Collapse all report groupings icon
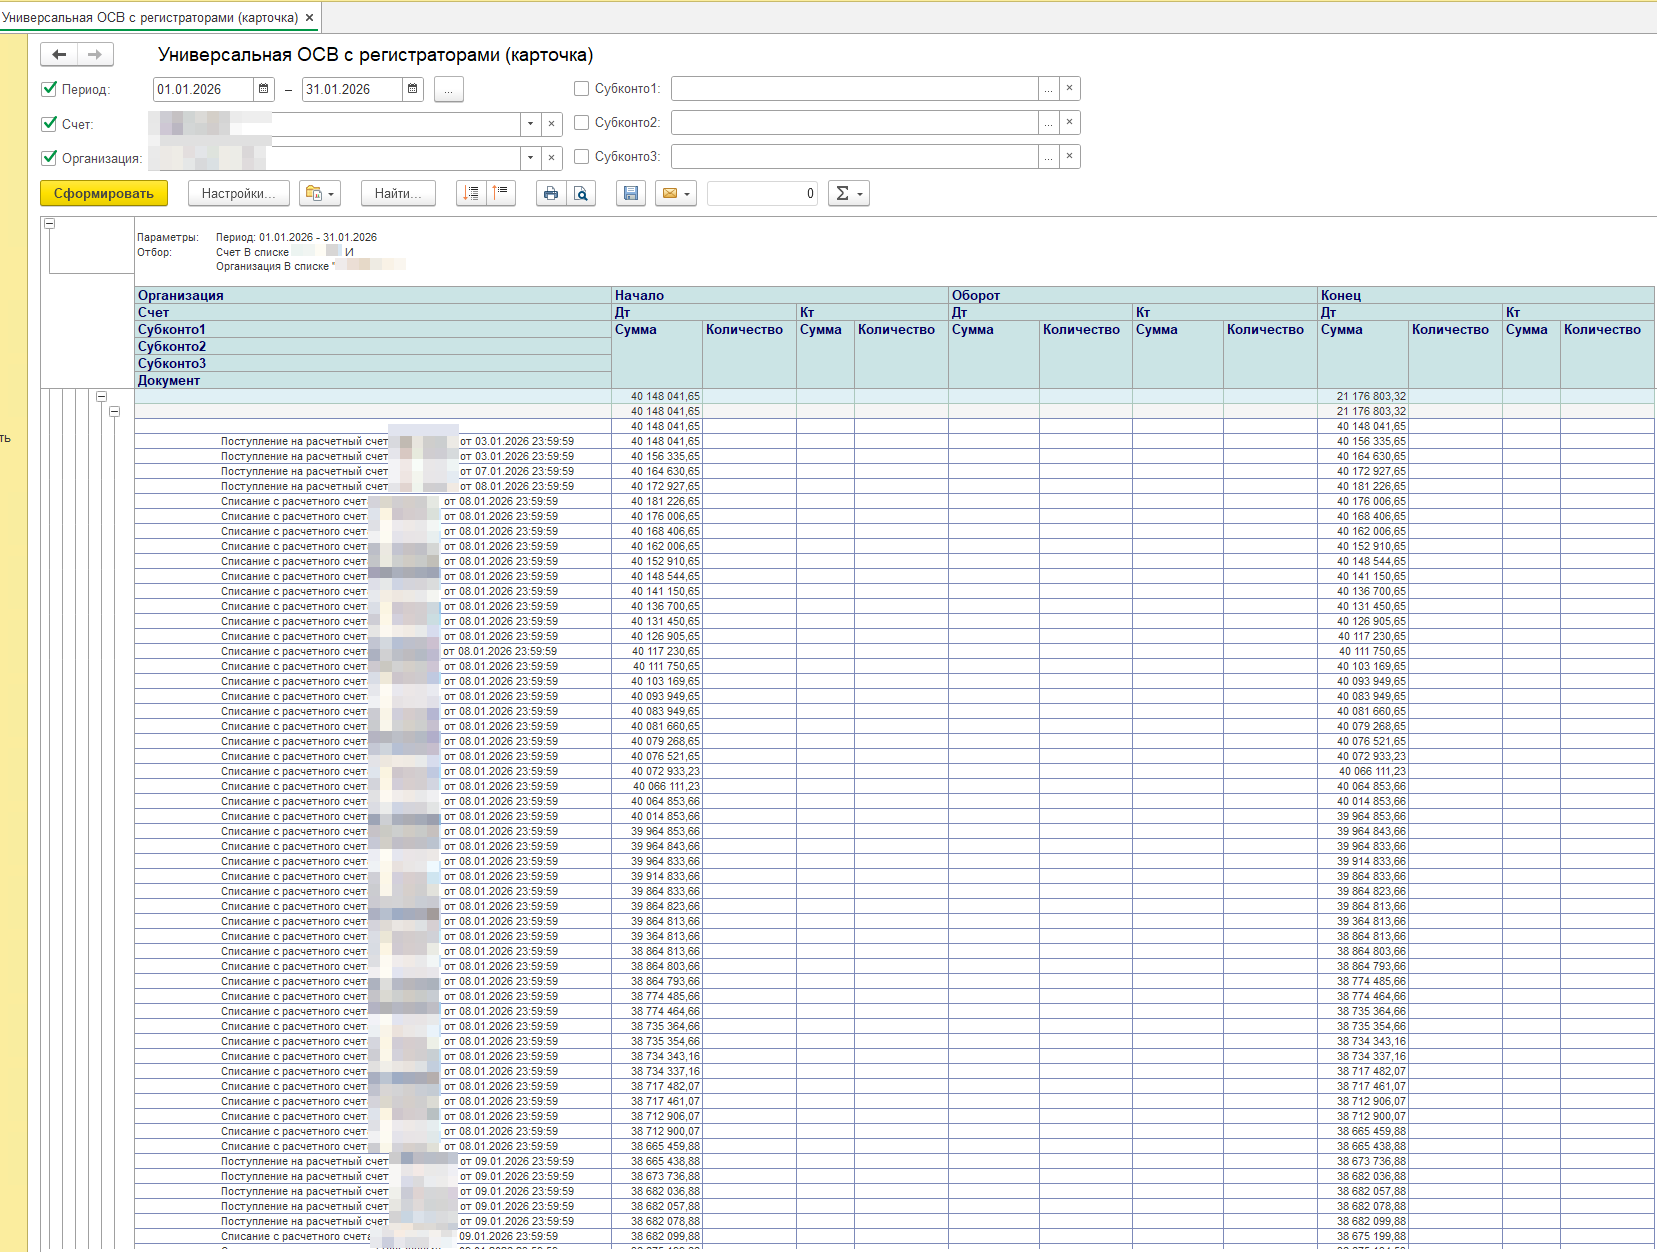Screen dimensions: 1657x1252 coord(501,193)
